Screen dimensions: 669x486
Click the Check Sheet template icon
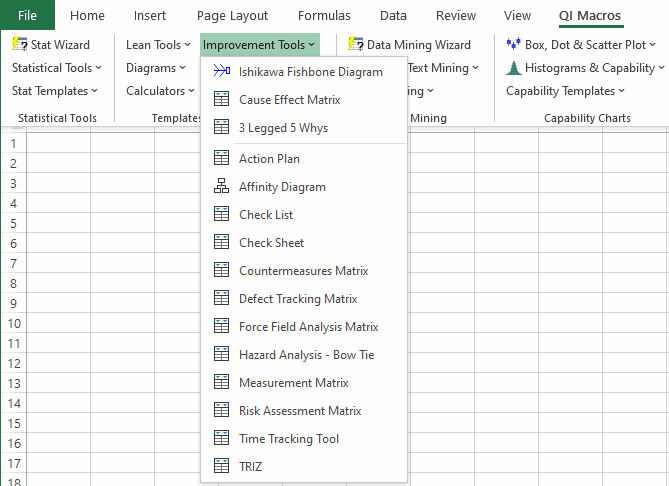point(221,242)
